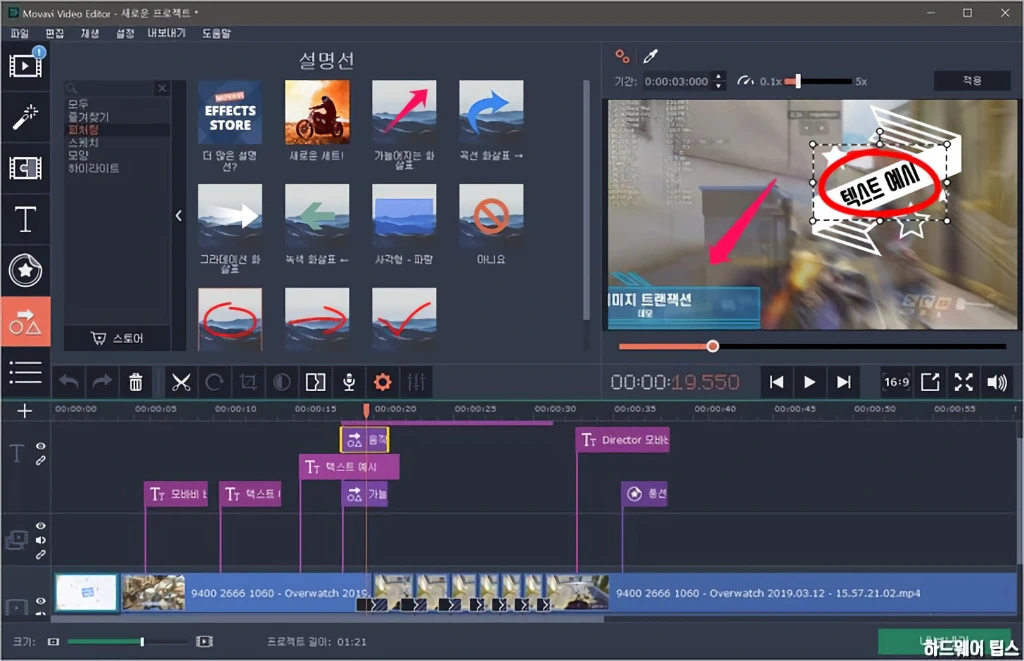Open the transition wizard button
The height and width of the screenshot is (661, 1024).
point(315,382)
